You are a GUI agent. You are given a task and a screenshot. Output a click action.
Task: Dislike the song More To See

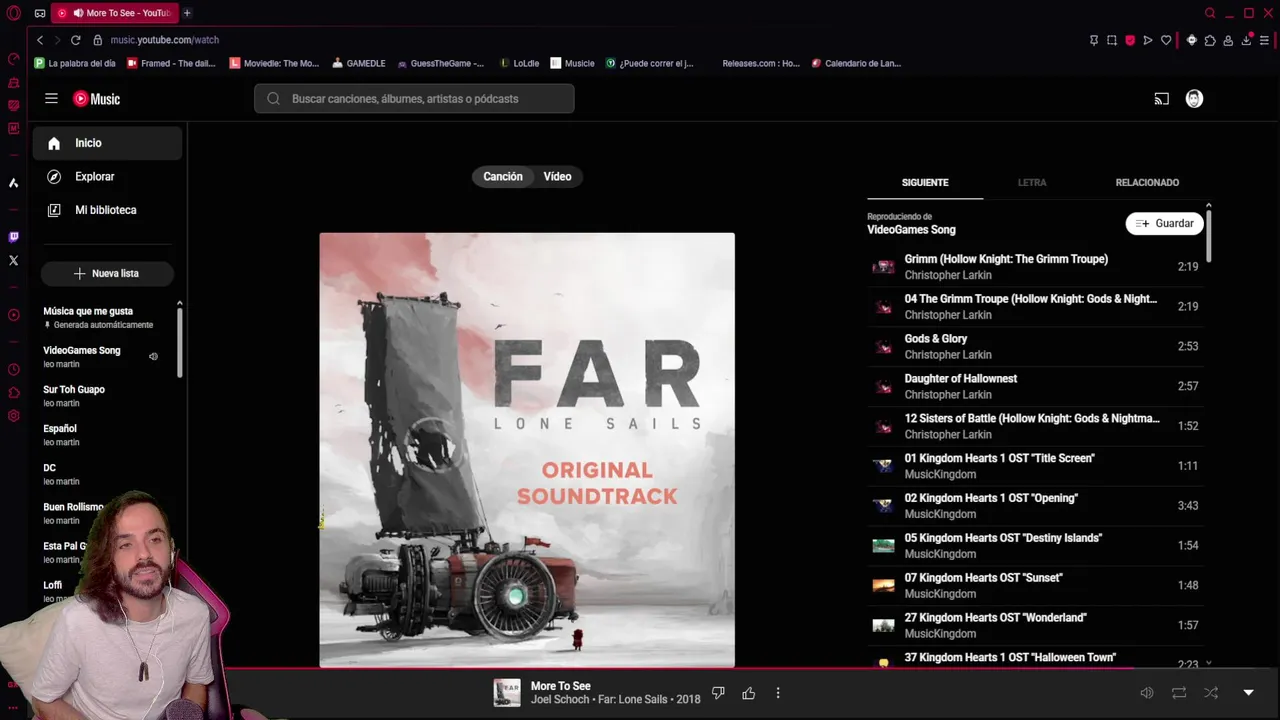coord(718,693)
